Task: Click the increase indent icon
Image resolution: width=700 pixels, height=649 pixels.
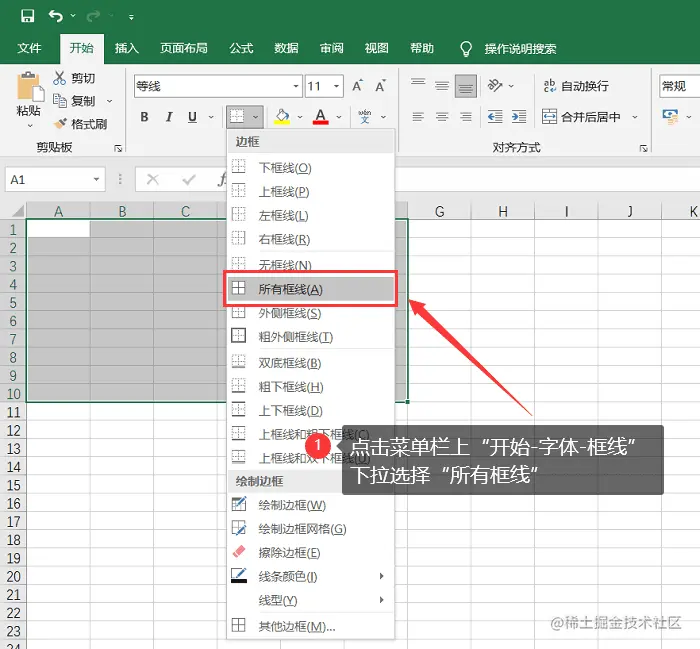Action: (x=518, y=117)
